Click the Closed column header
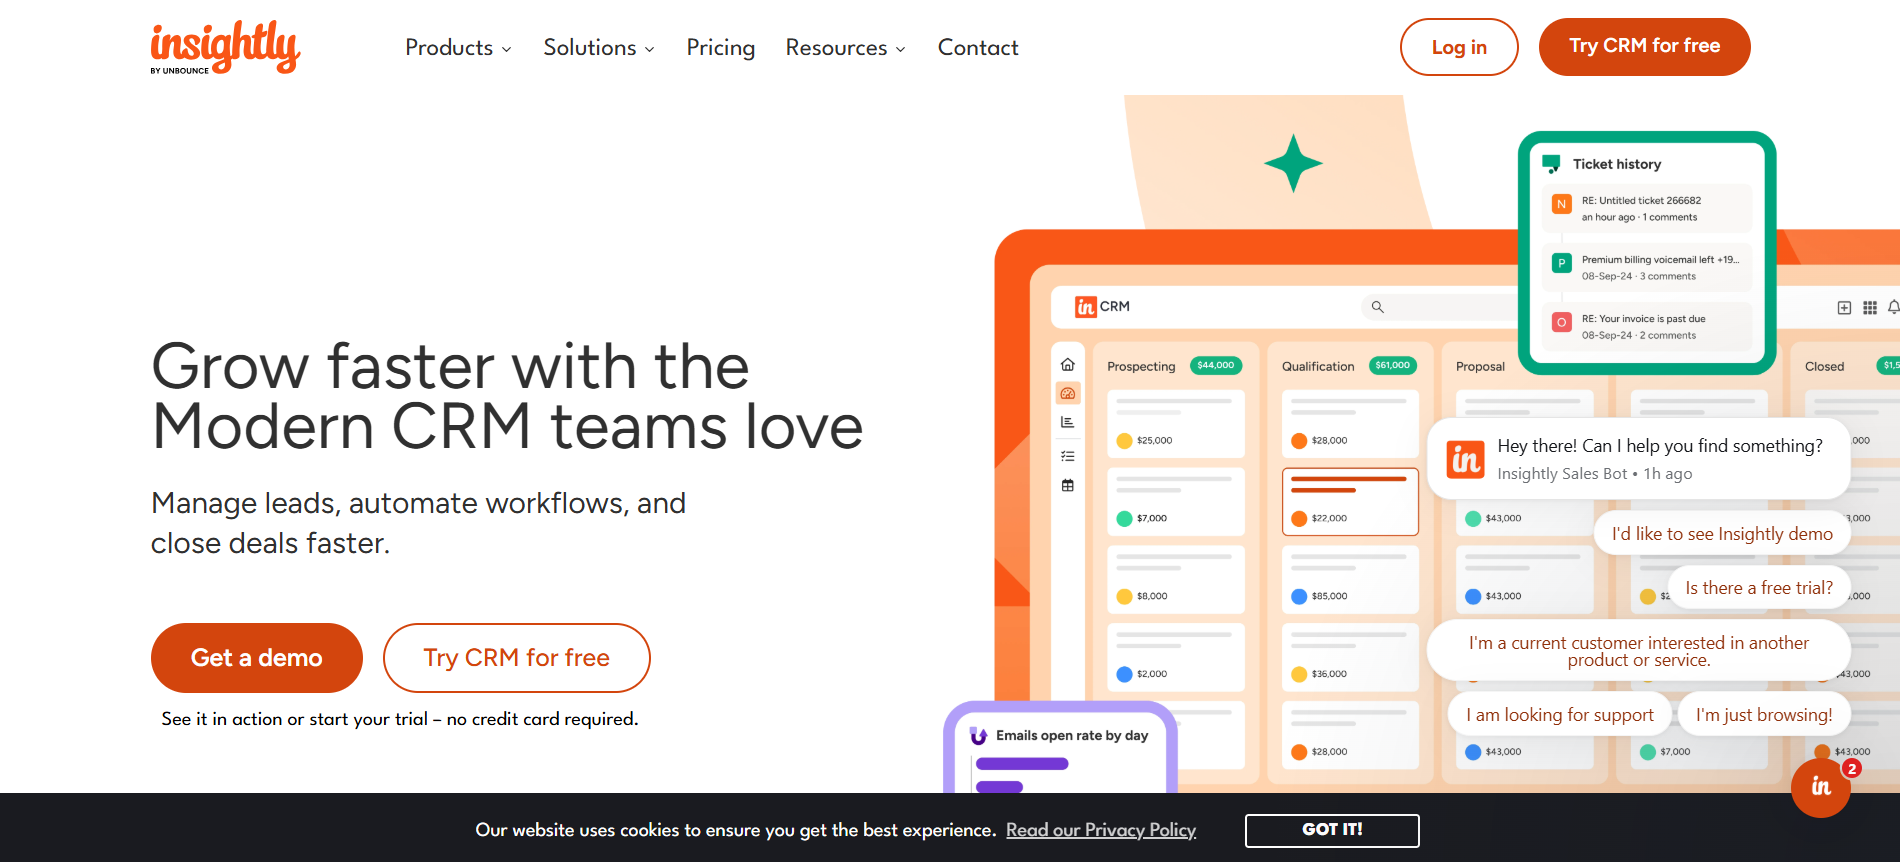Screen dimensions: 1900x862 (x=1824, y=367)
